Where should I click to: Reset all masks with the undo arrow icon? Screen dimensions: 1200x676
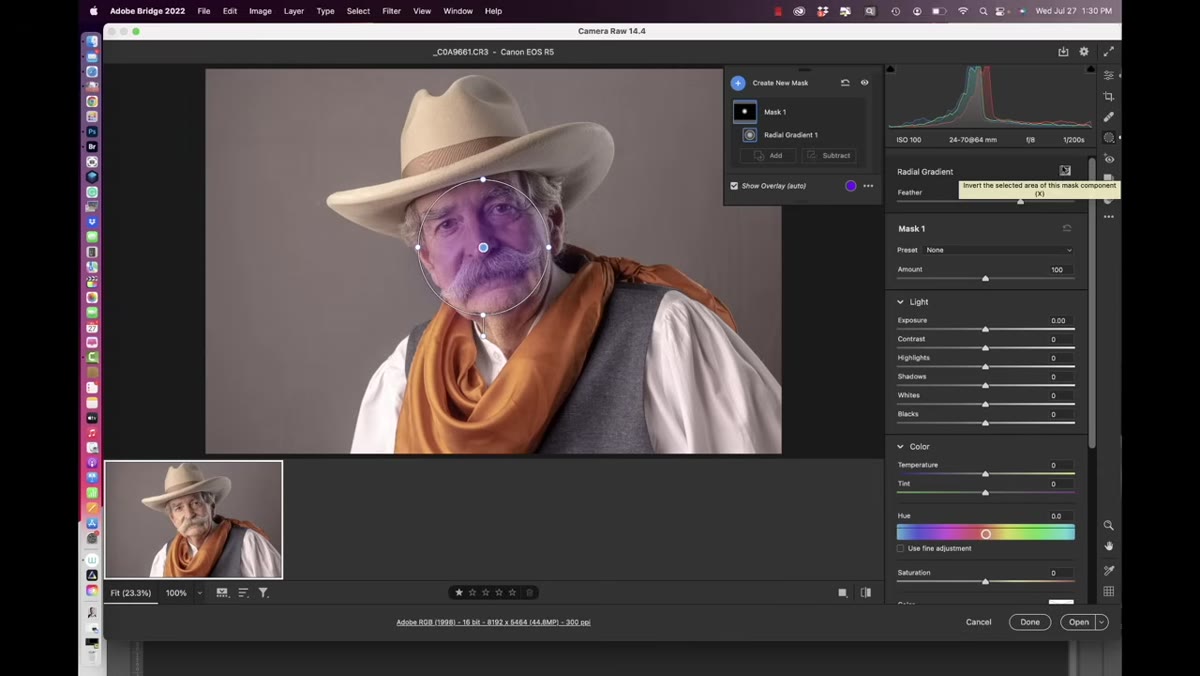pos(845,83)
